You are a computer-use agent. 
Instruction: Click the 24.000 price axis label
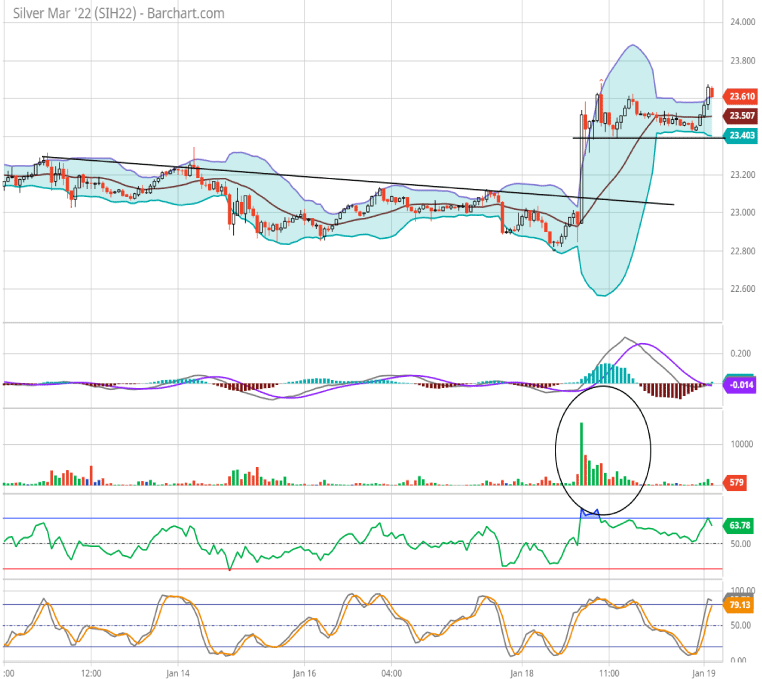tap(741, 22)
